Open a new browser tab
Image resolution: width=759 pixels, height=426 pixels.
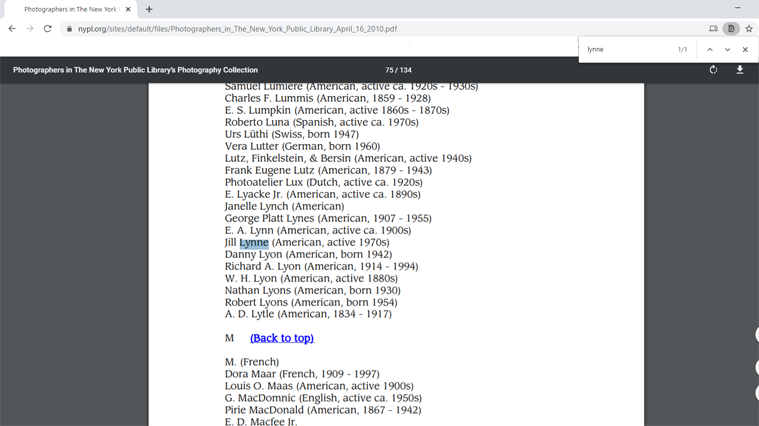149,9
